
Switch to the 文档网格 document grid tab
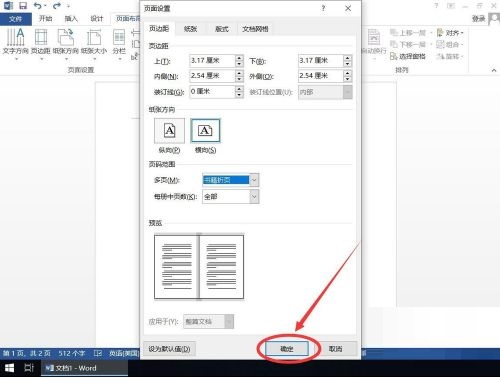point(255,29)
